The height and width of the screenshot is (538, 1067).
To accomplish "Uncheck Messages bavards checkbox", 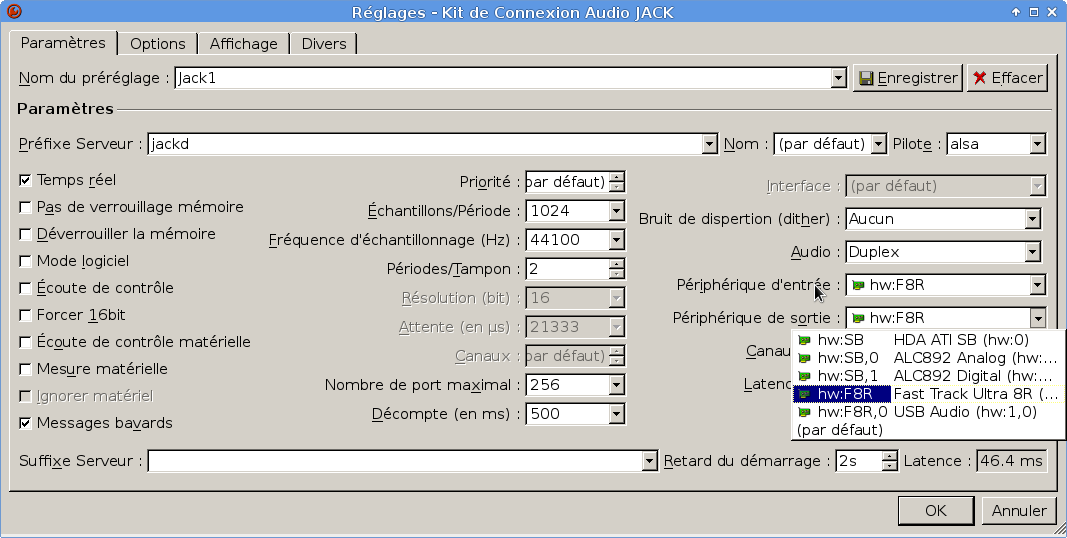I will click(25, 423).
